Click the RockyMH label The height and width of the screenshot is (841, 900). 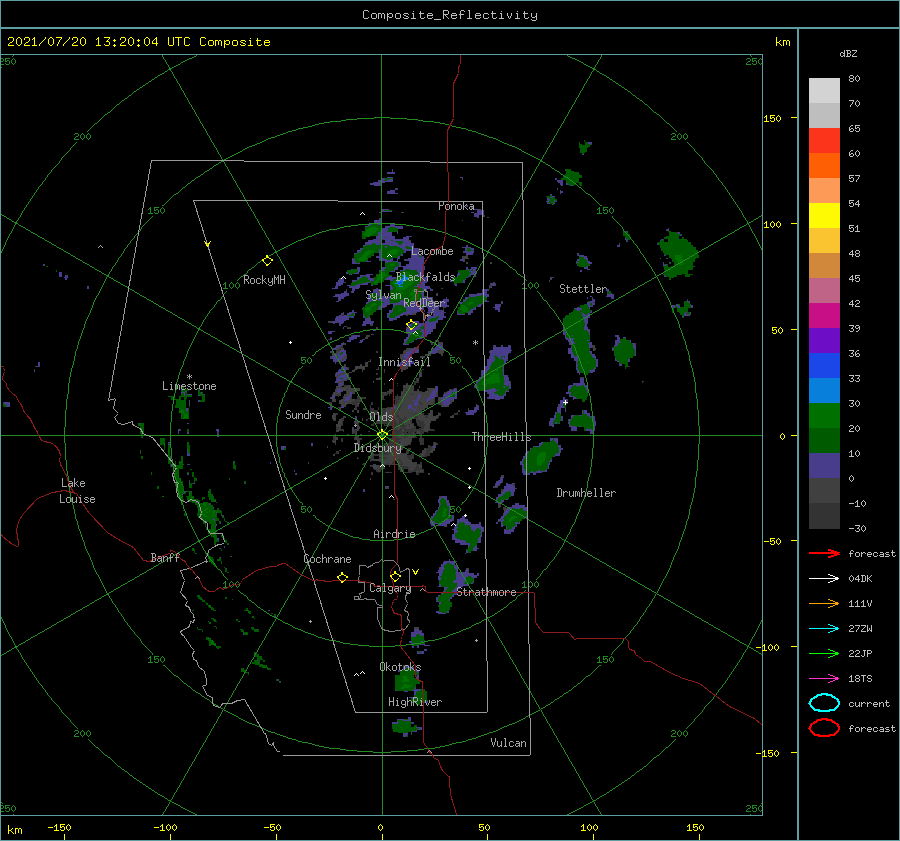[x=264, y=280]
